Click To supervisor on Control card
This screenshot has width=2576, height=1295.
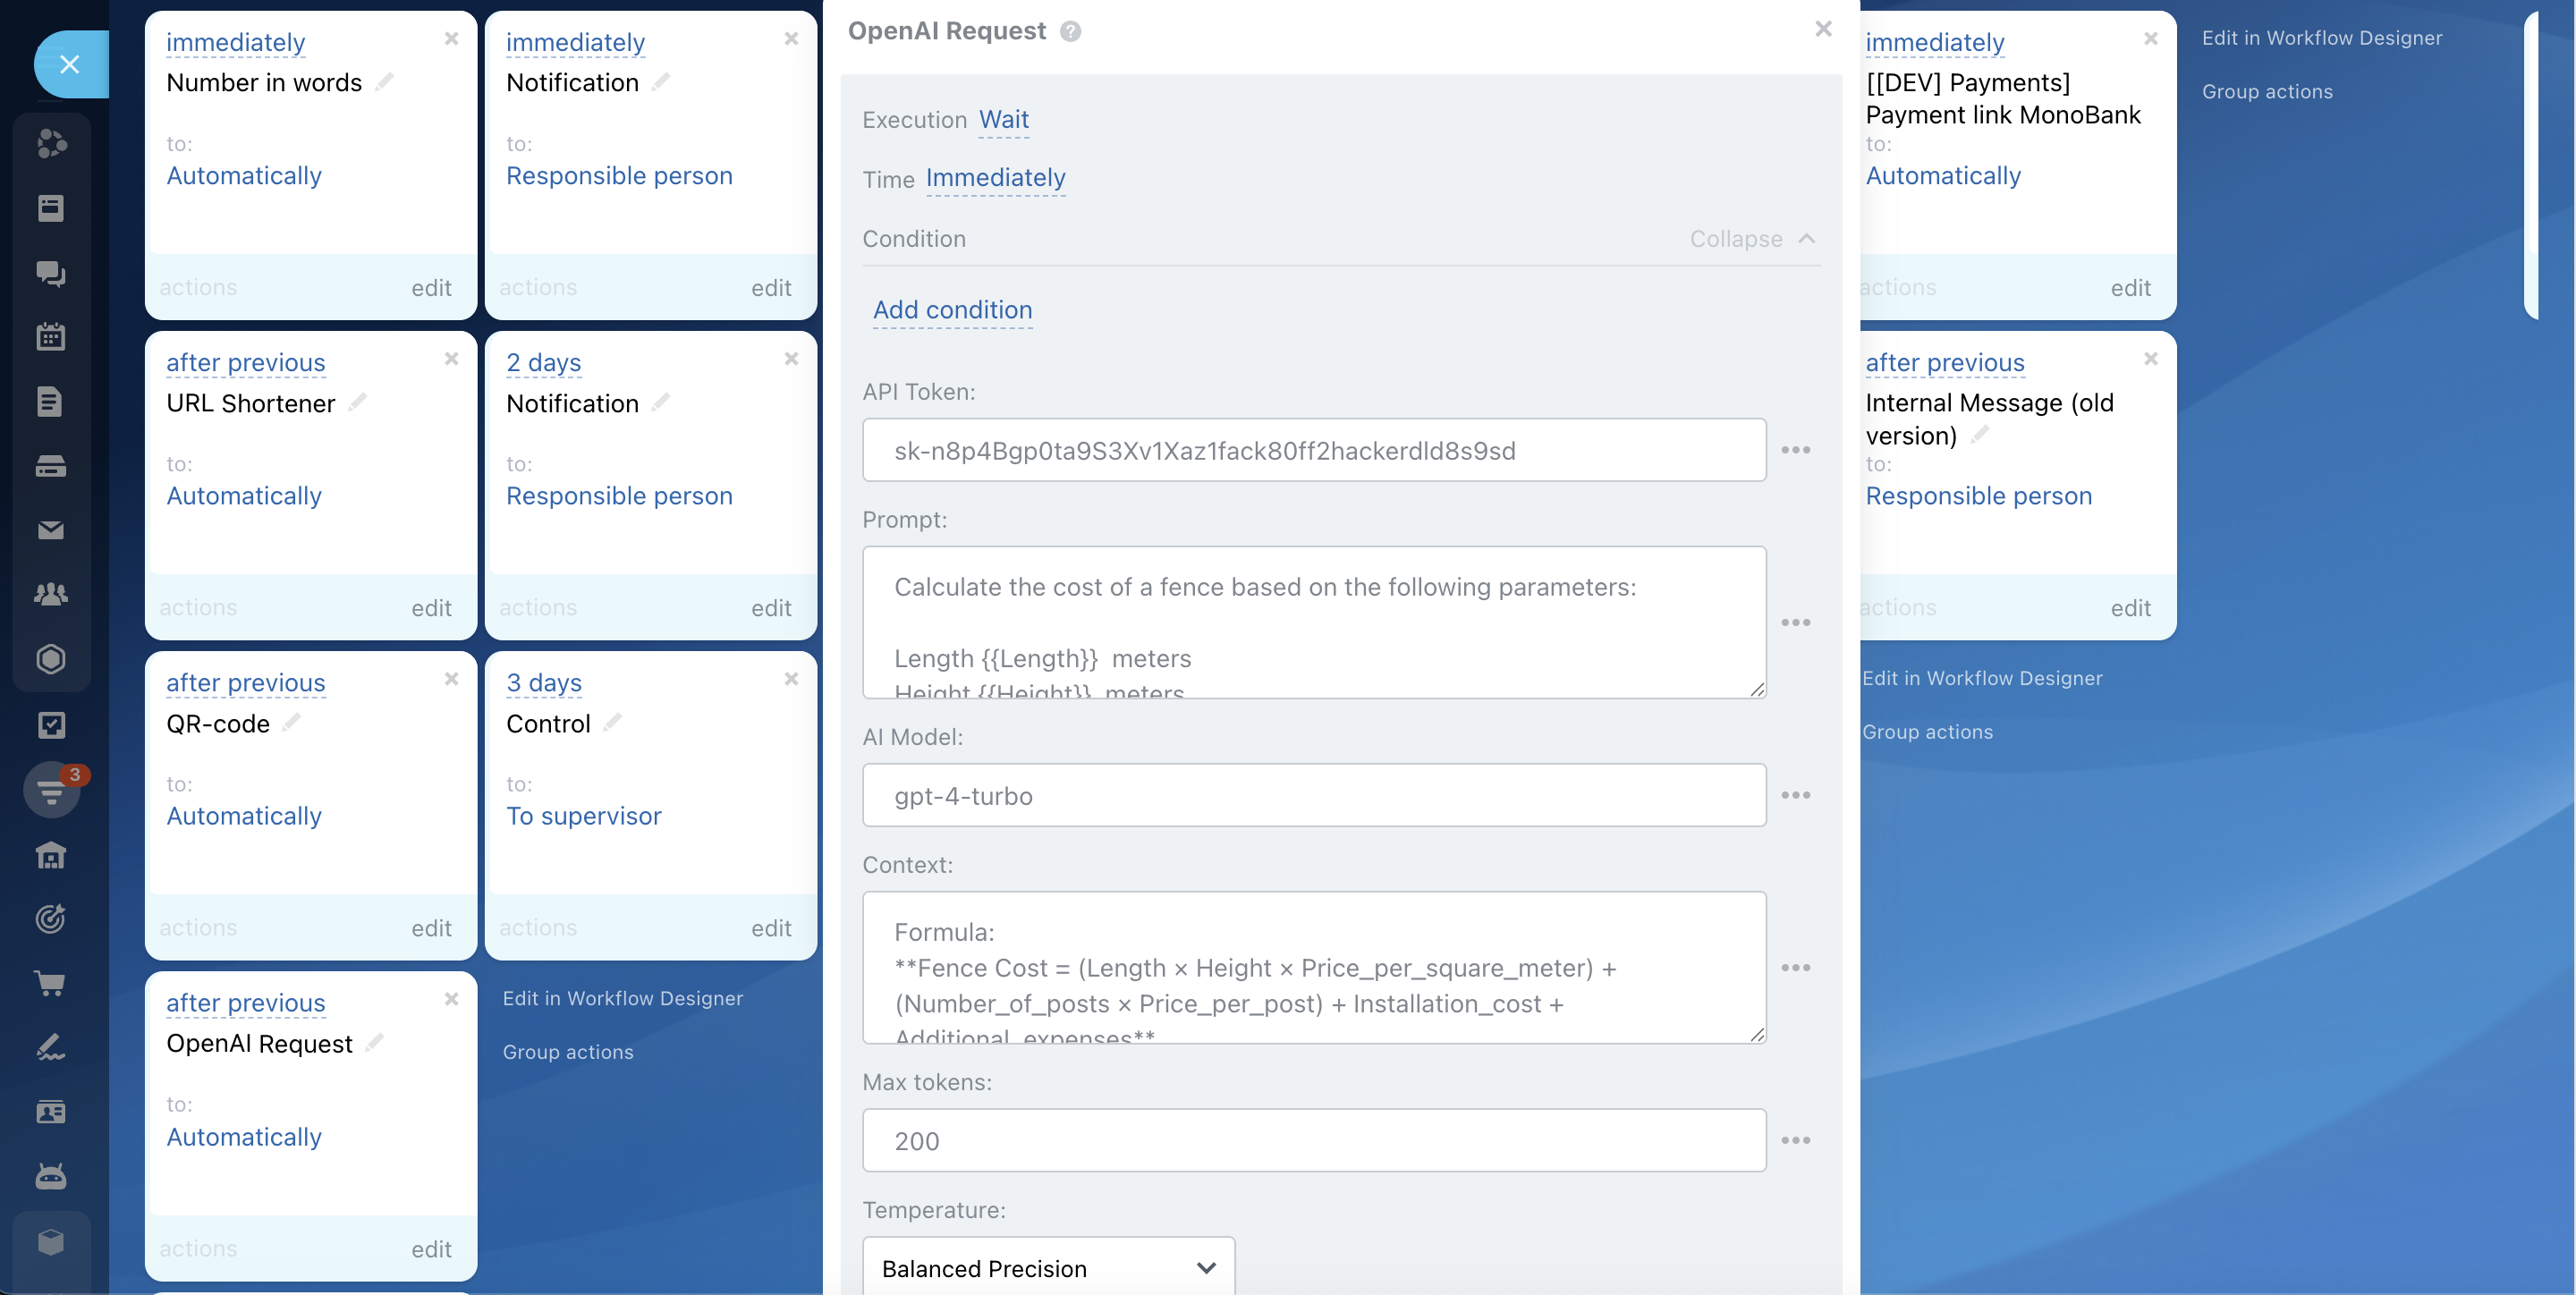tap(583, 816)
